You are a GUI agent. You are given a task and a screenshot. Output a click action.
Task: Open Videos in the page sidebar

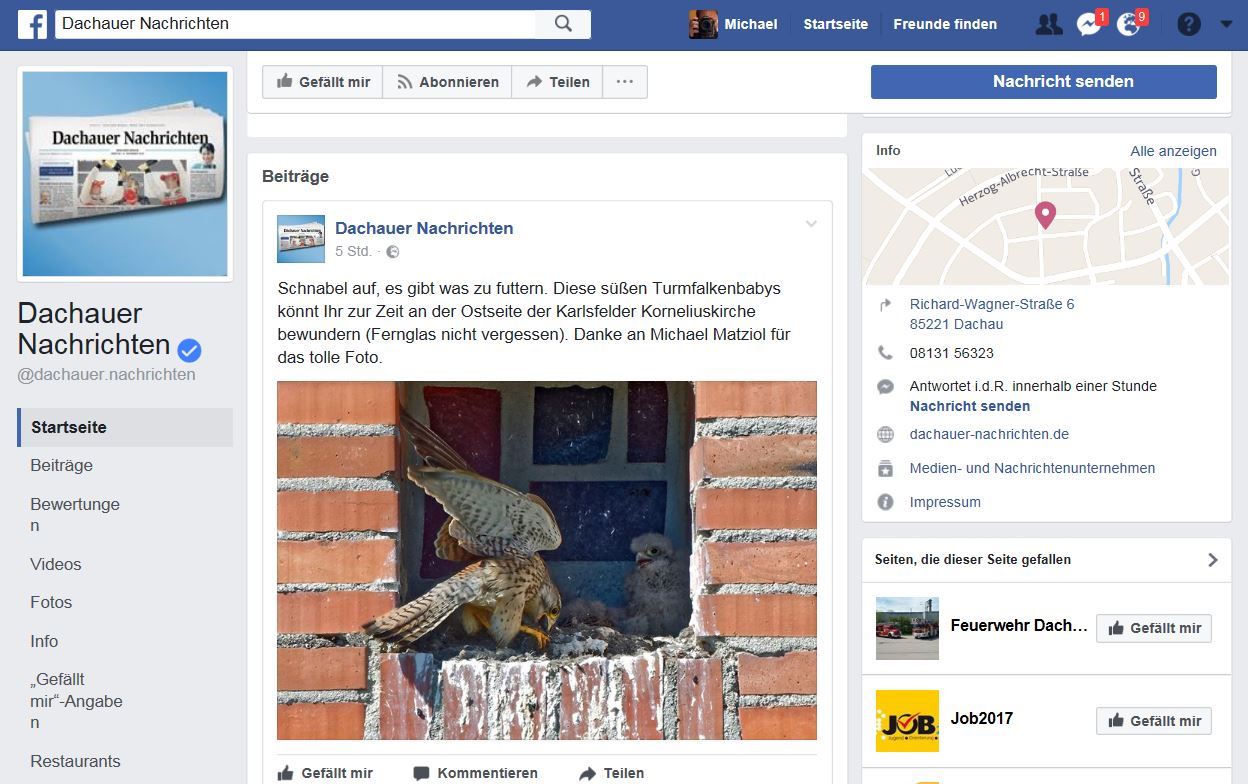point(56,564)
